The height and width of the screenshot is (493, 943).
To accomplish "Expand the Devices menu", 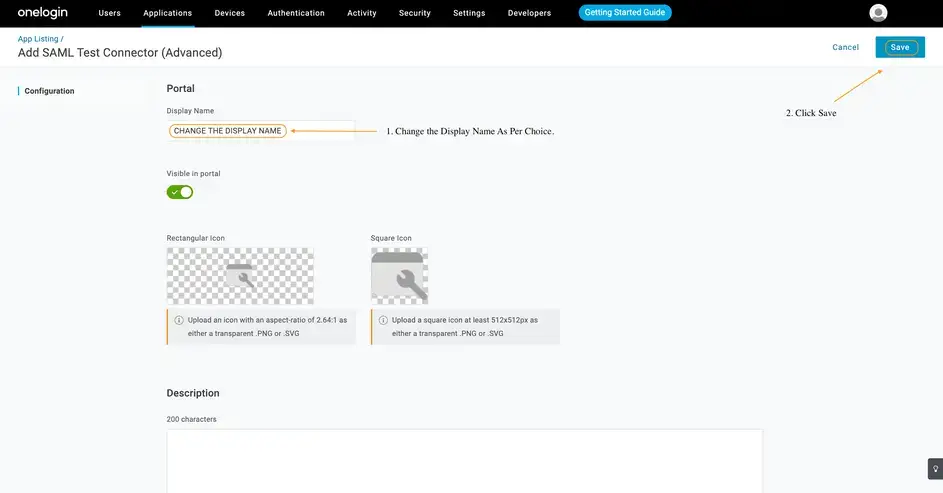I will coord(230,13).
